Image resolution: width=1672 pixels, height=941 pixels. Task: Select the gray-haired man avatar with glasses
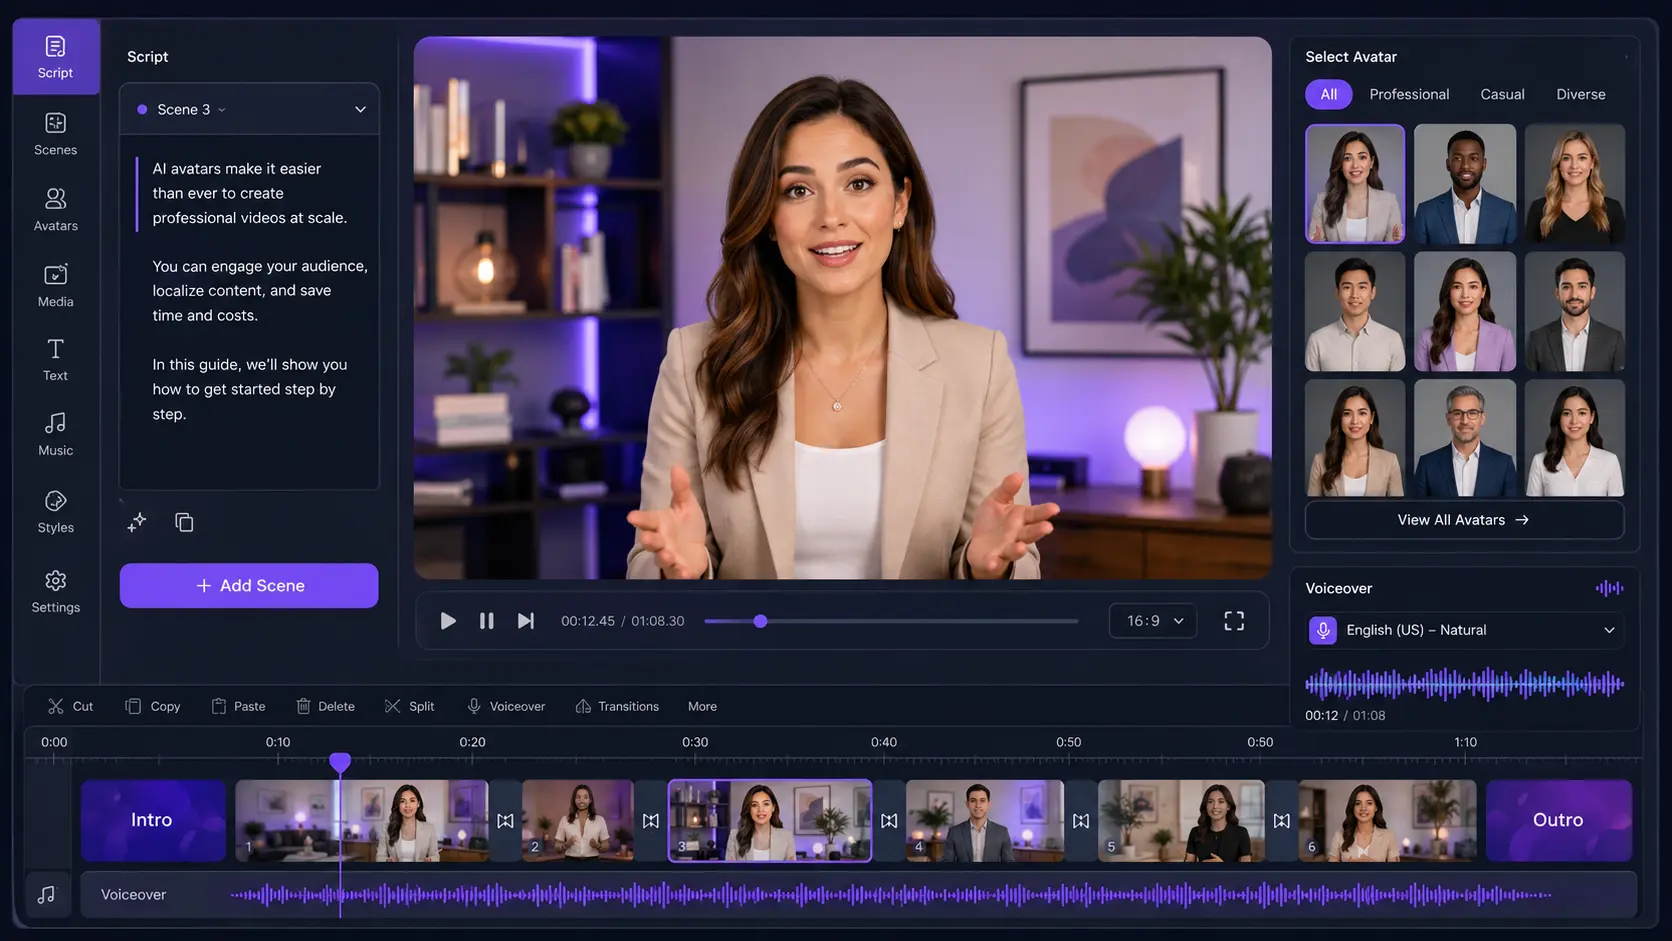click(1465, 438)
